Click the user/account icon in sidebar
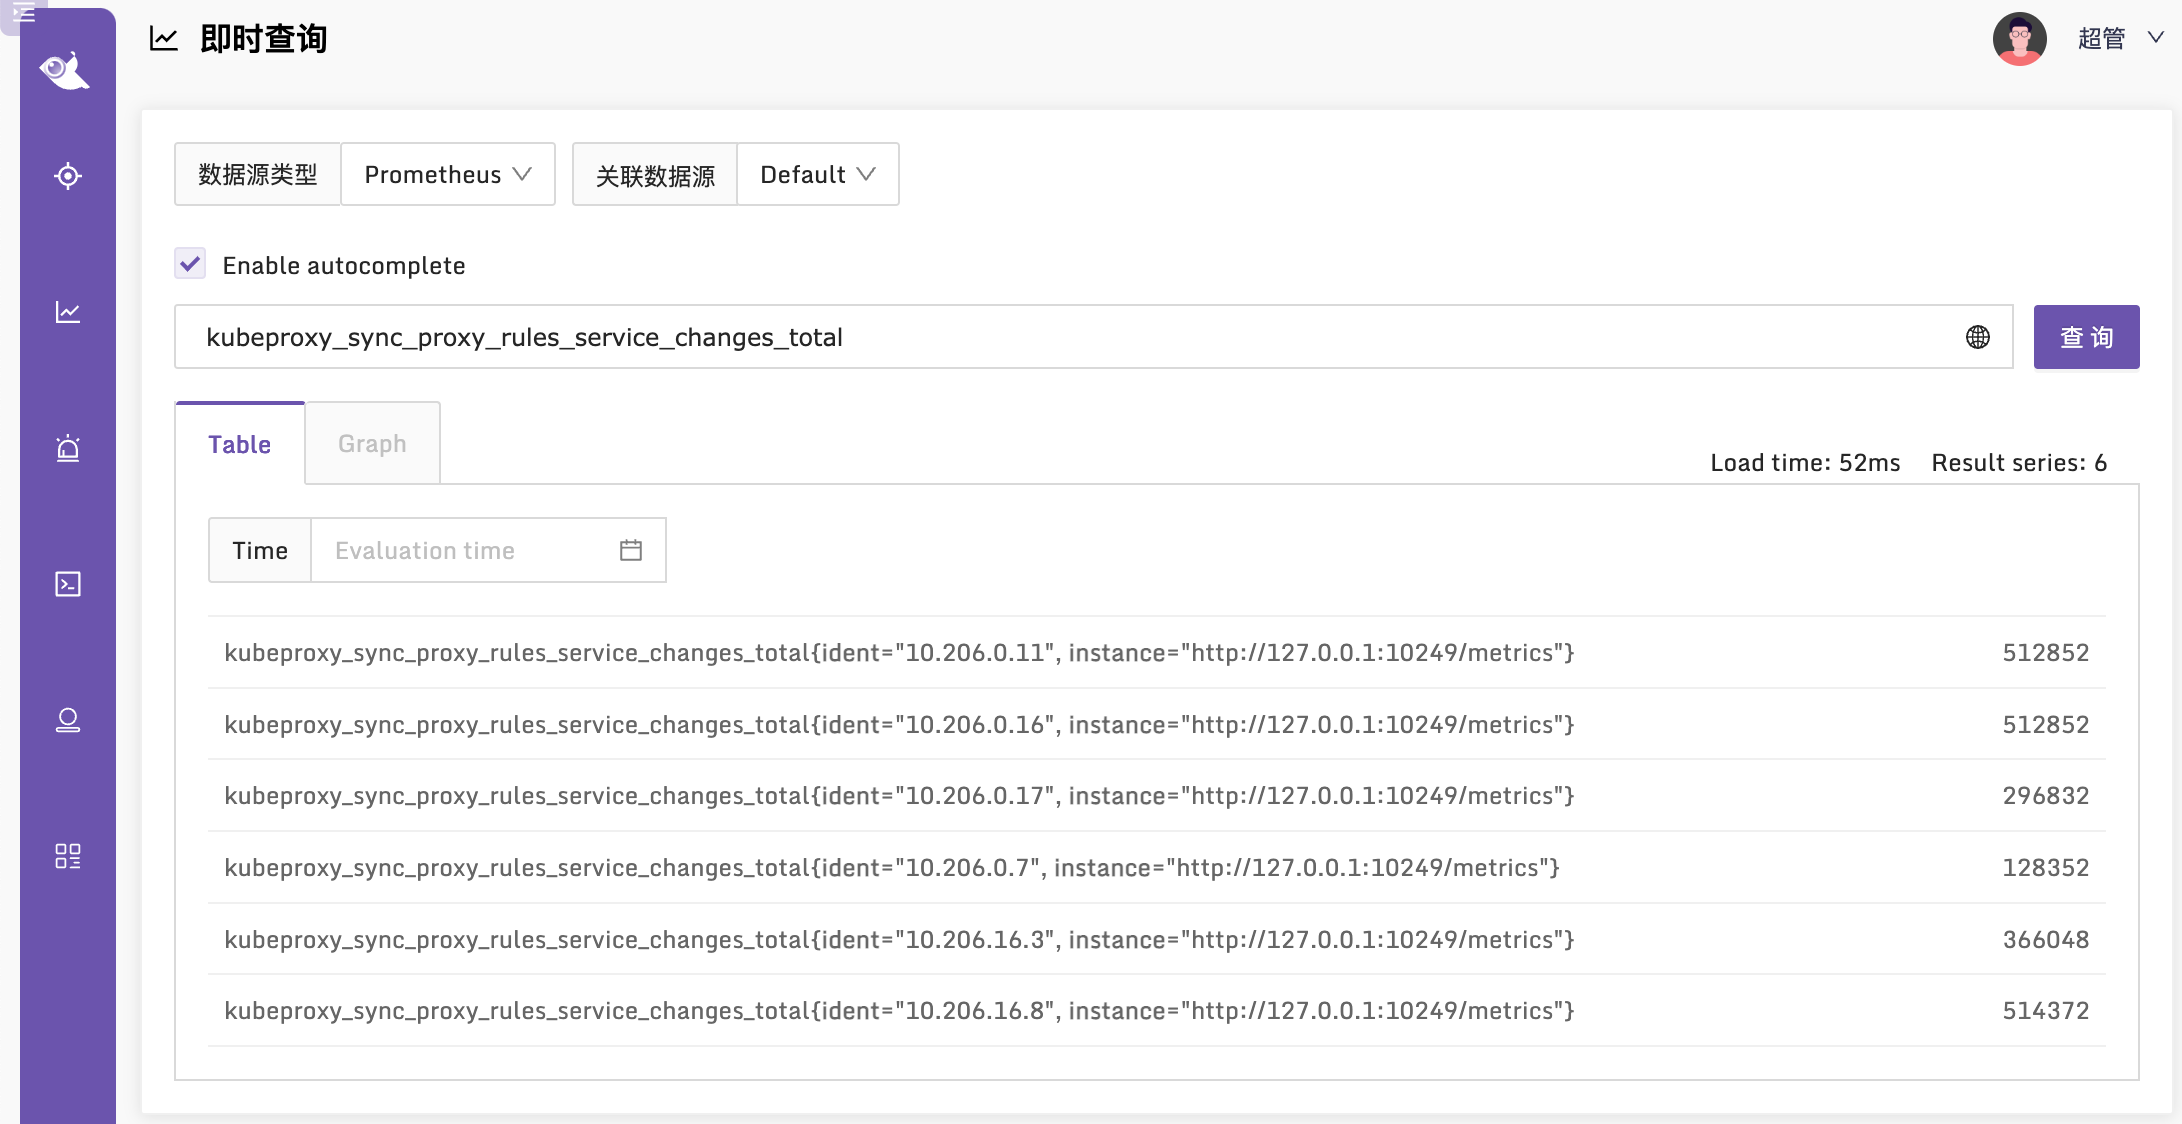 (x=66, y=720)
